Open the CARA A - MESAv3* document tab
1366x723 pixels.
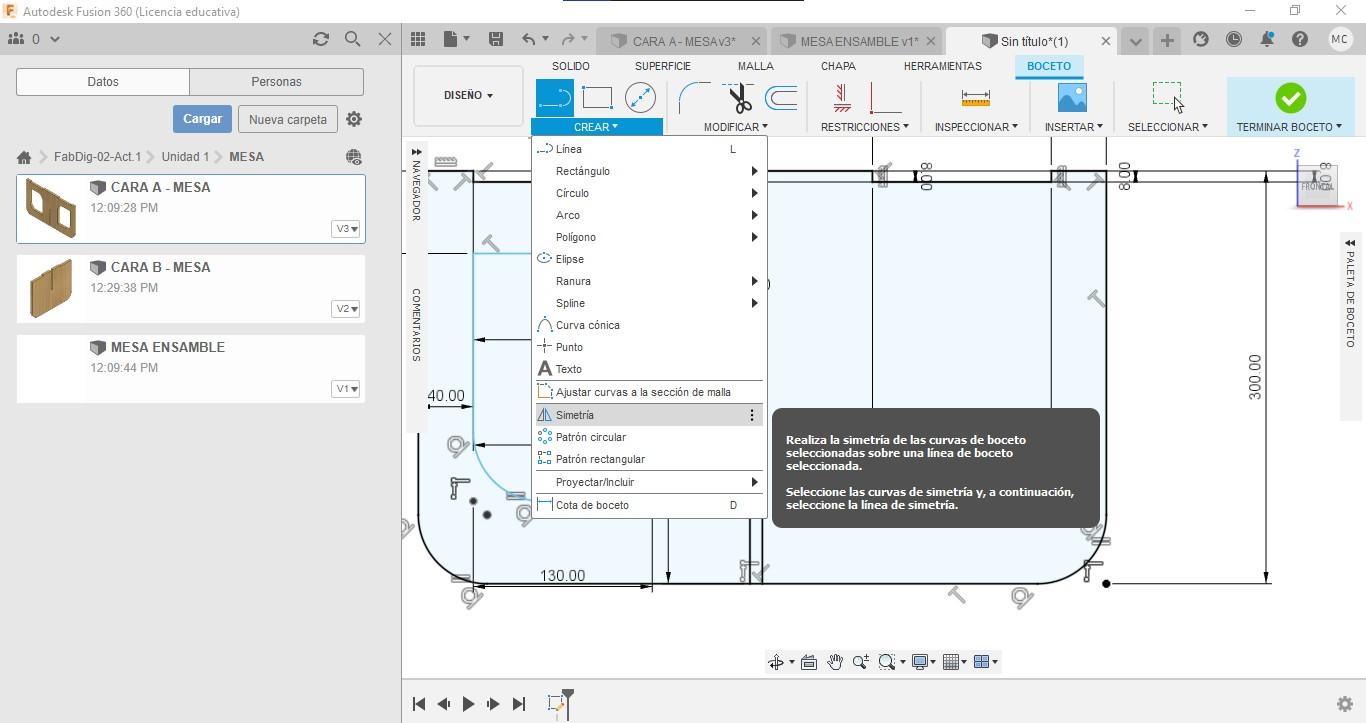(684, 41)
